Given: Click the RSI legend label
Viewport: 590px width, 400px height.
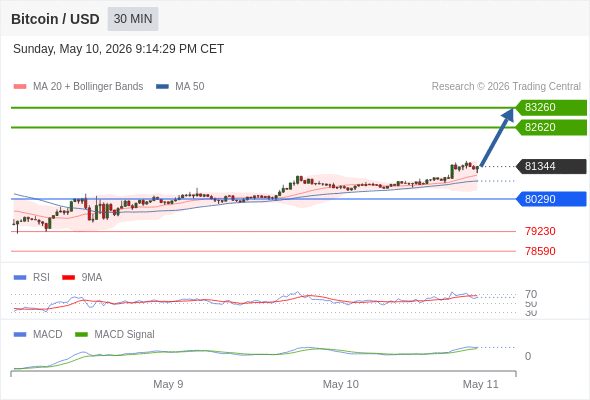Looking at the screenshot, I should click(41, 277).
